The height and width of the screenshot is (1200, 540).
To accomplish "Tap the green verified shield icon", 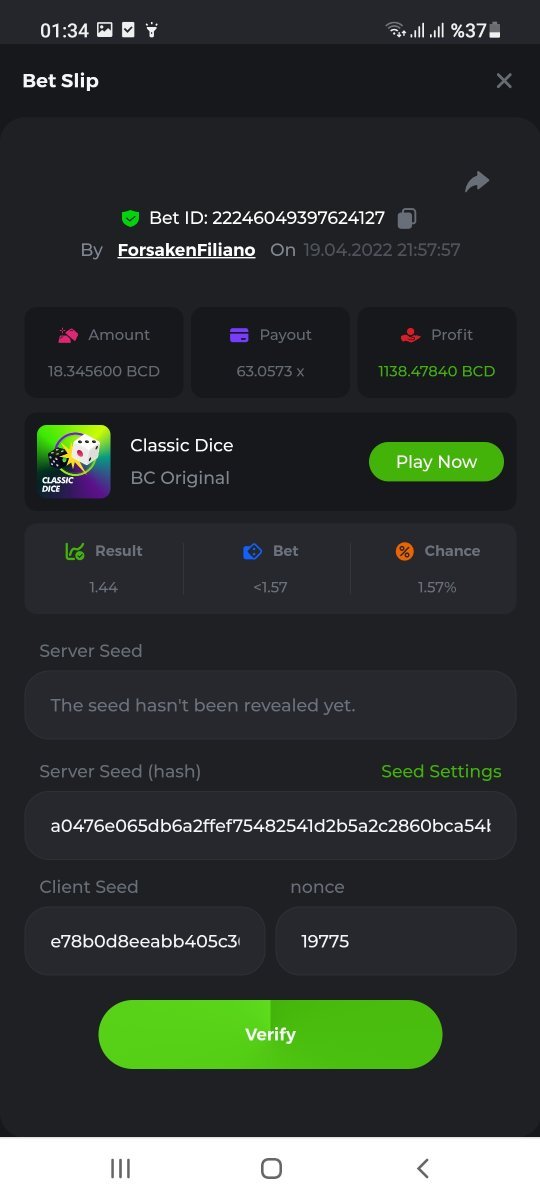I will click(130, 218).
